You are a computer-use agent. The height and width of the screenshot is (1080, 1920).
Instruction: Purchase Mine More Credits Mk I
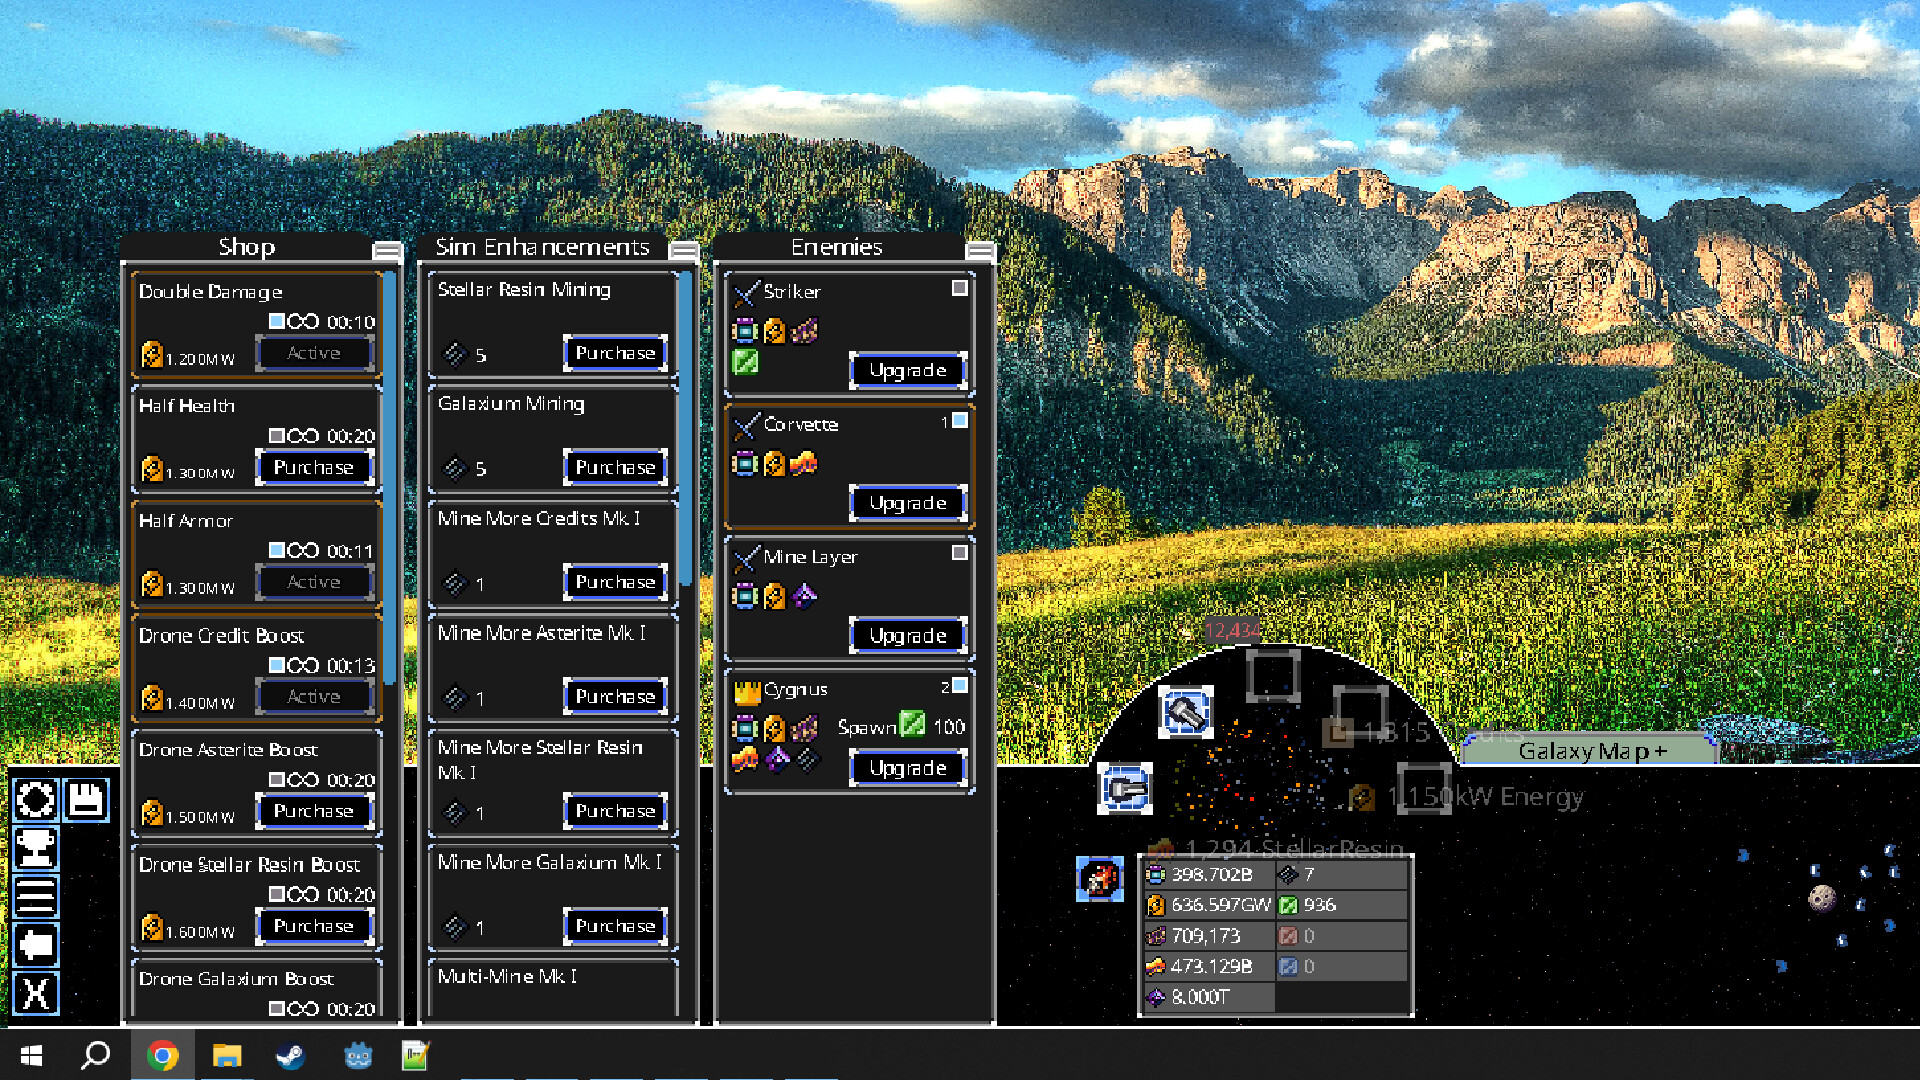[615, 582]
